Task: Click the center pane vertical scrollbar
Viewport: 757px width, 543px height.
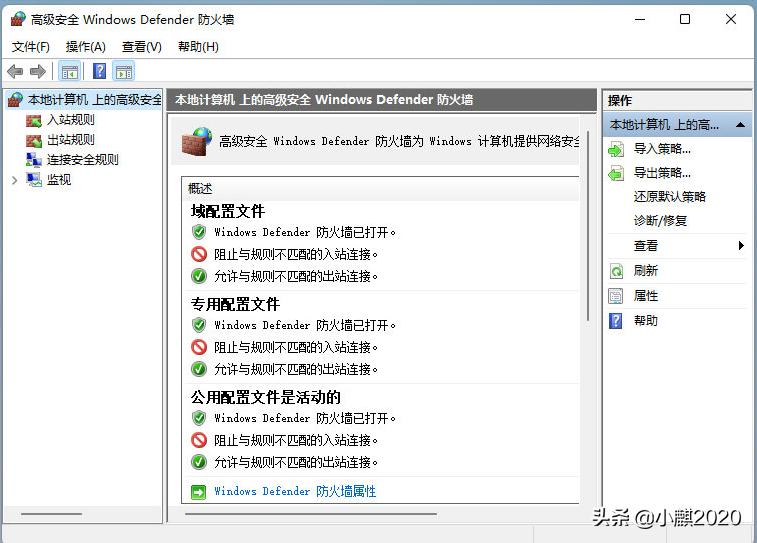Action: pyautogui.click(x=588, y=225)
